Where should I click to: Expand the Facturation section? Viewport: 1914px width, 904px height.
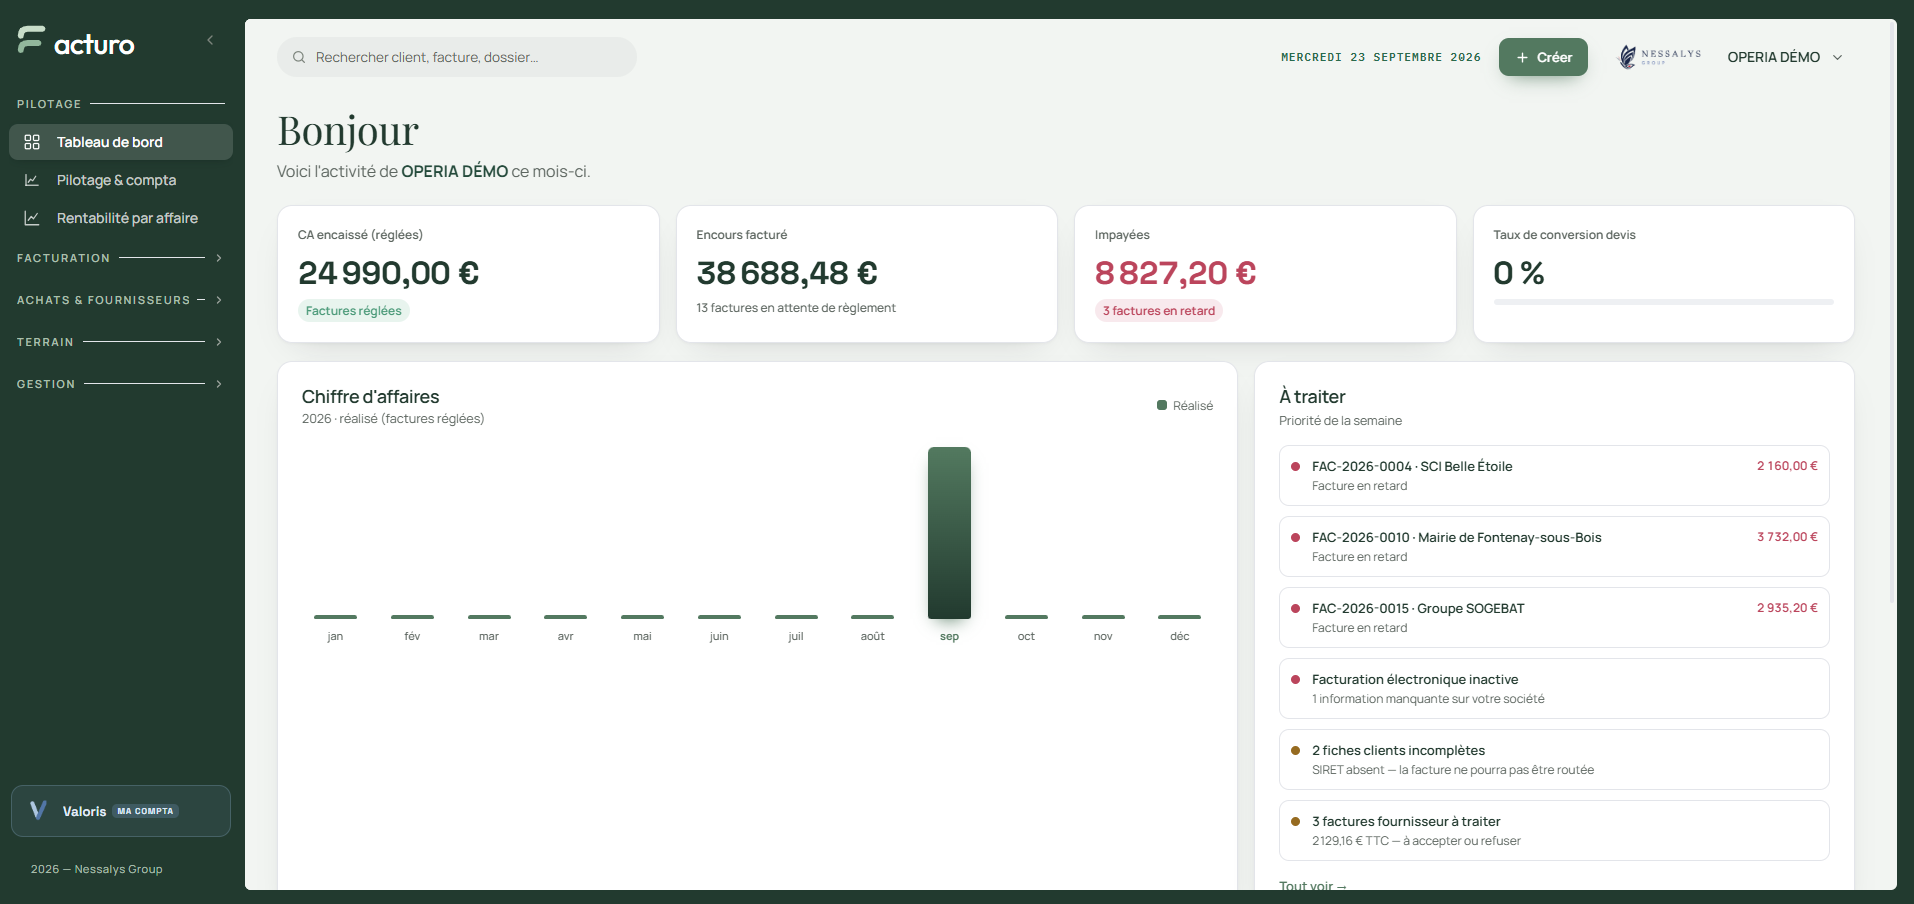click(x=120, y=258)
